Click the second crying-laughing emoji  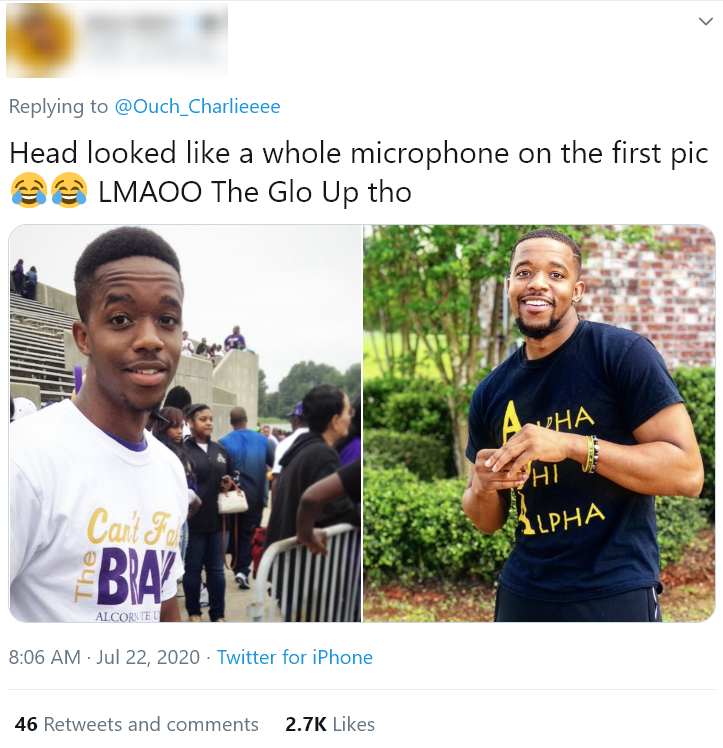click(x=69, y=190)
